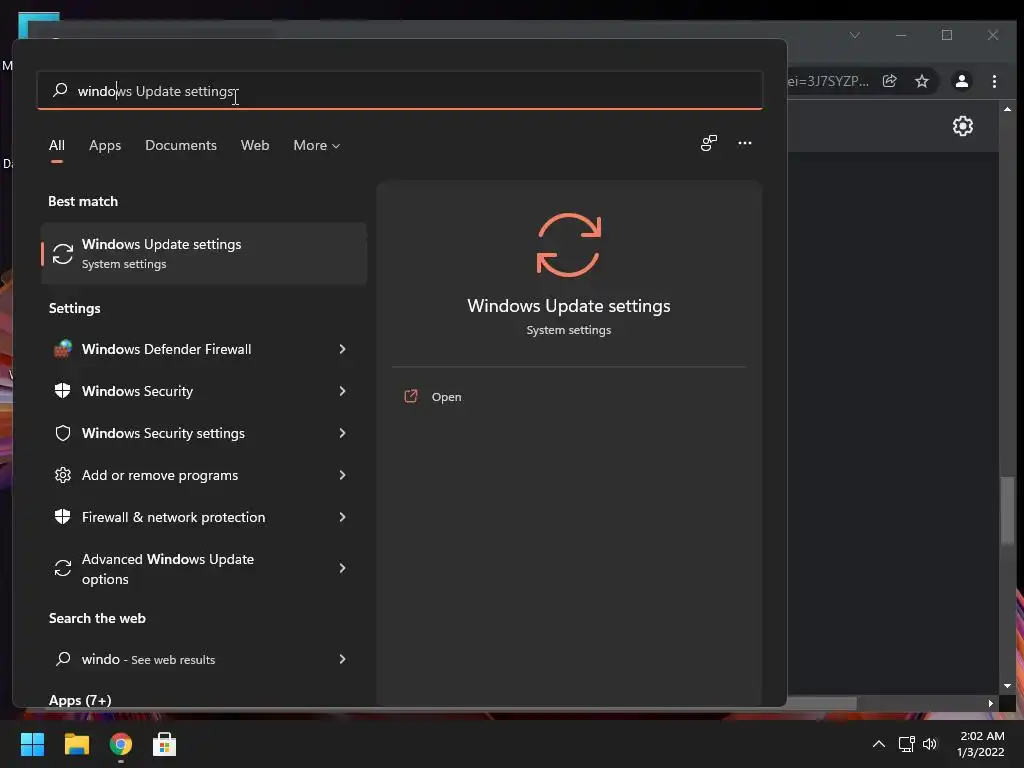Click the Windows Defender Firewall globe icon
Screen dimensions: 1024x768
pyautogui.click(x=63, y=349)
